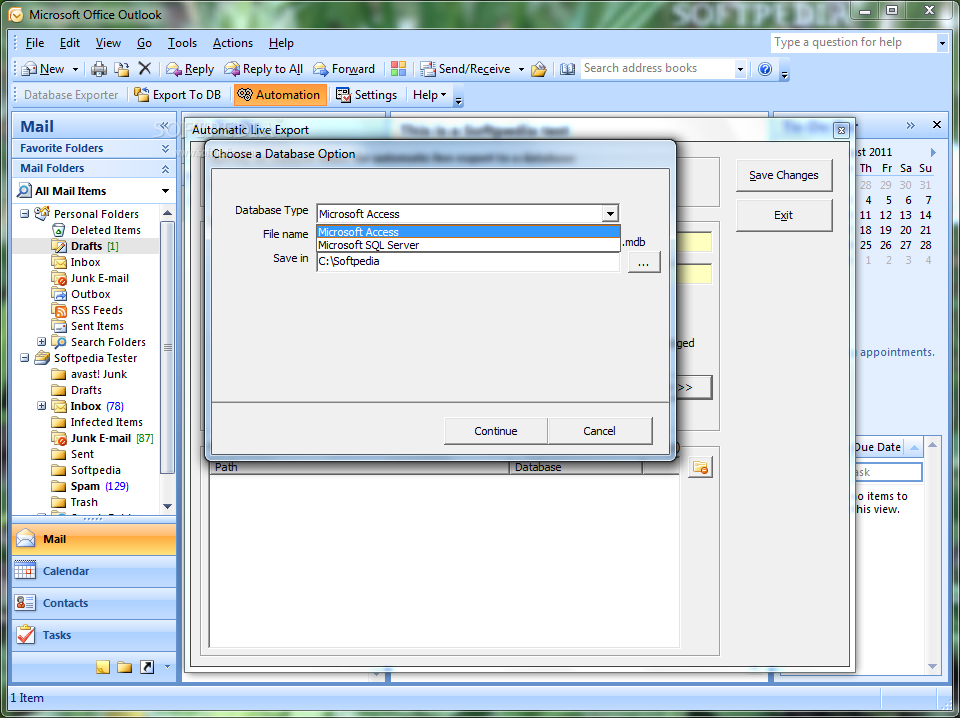Open the All Mail Items dropdown

point(165,191)
